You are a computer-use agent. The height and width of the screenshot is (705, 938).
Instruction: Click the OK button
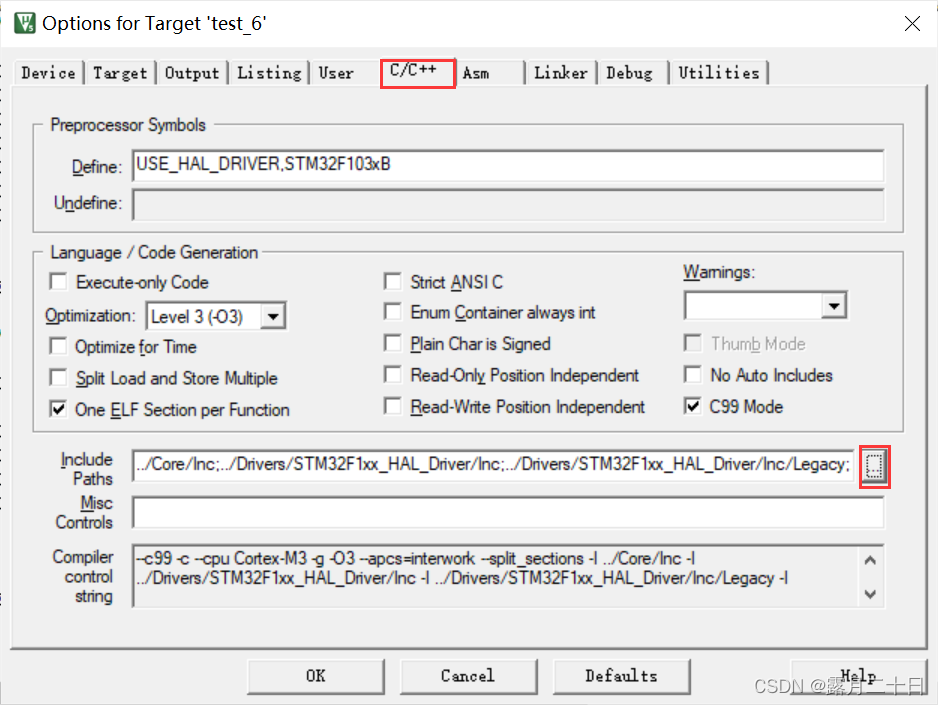[x=316, y=676]
